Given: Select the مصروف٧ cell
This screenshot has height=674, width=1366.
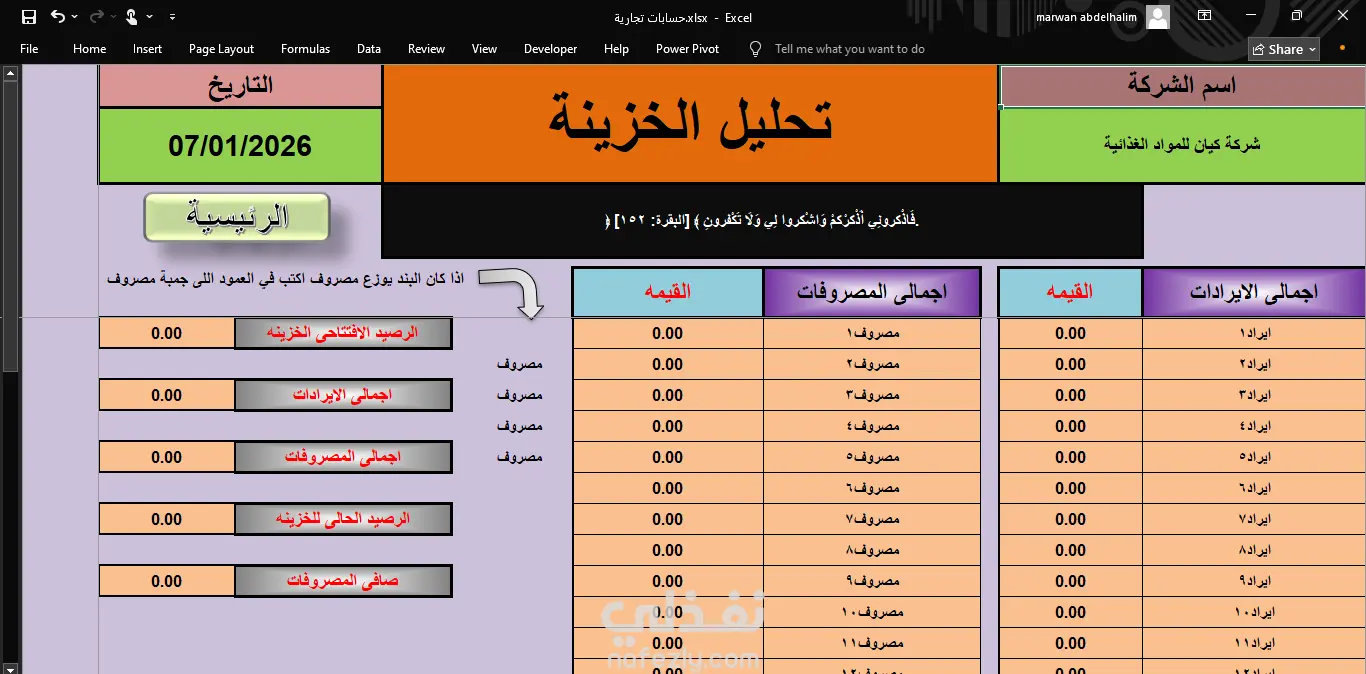Looking at the screenshot, I should [x=872, y=519].
